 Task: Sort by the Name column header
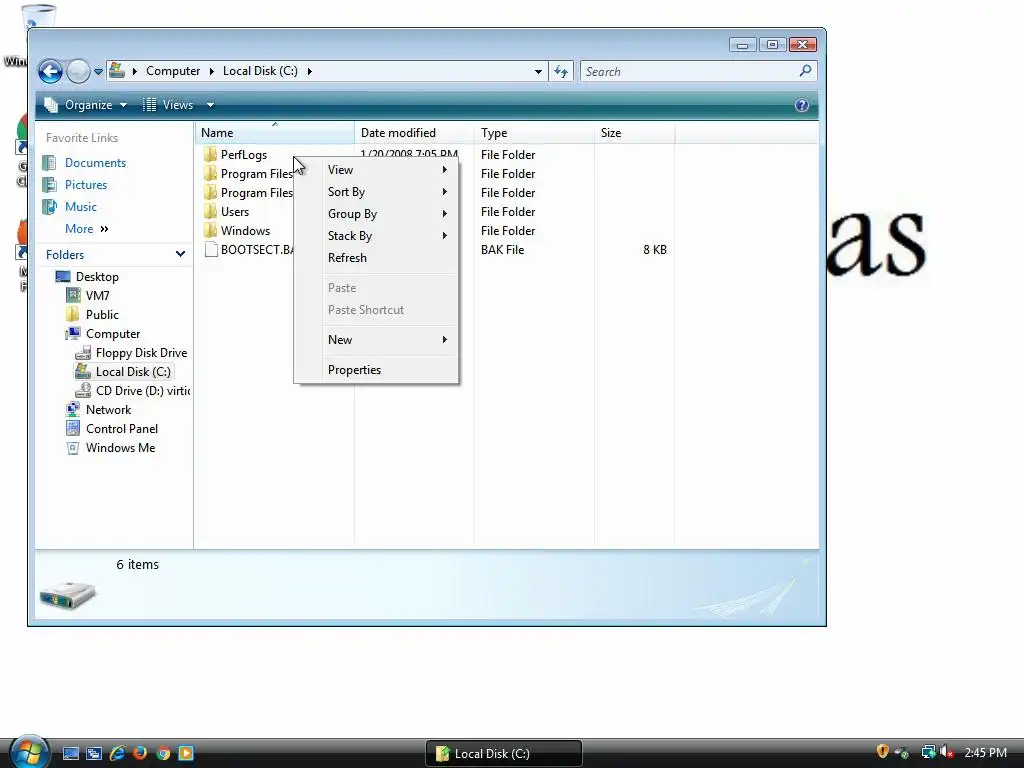pyautogui.click(x=275, y=133)
